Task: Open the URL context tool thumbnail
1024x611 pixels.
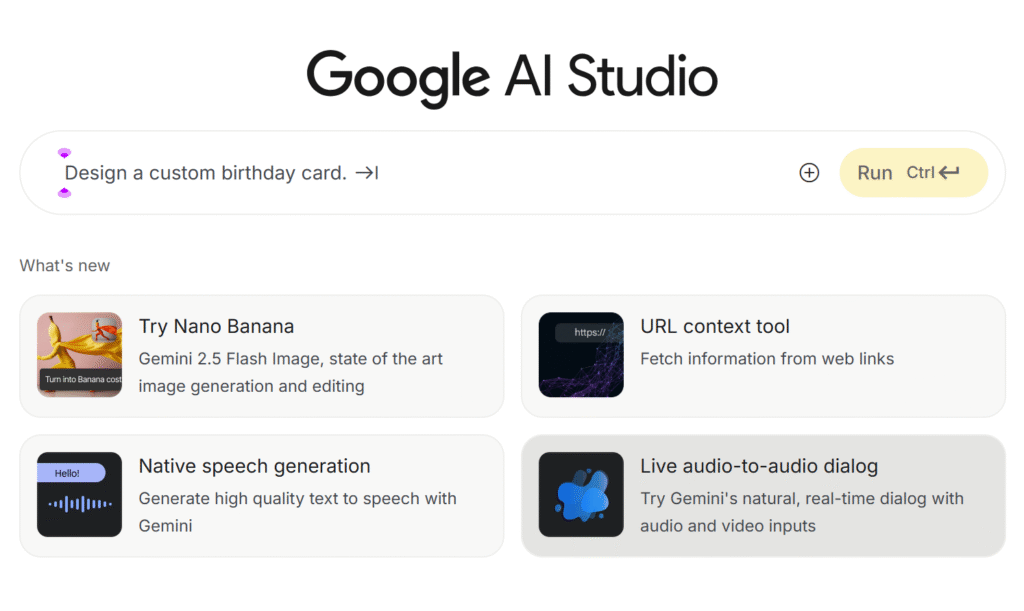Action: [581, 354]
